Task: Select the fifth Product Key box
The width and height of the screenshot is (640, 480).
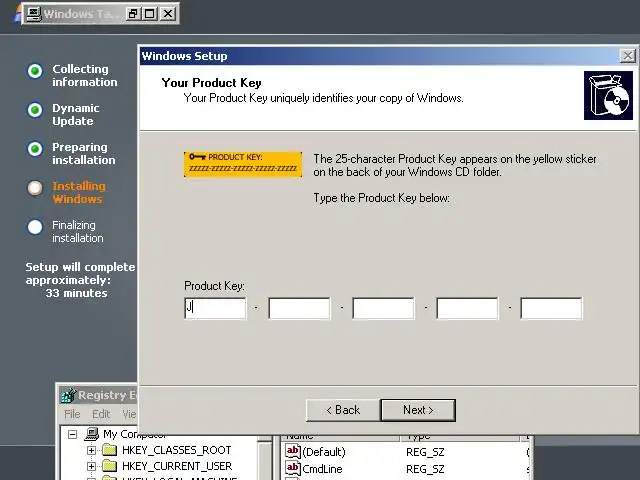Action: pos(551,308)
